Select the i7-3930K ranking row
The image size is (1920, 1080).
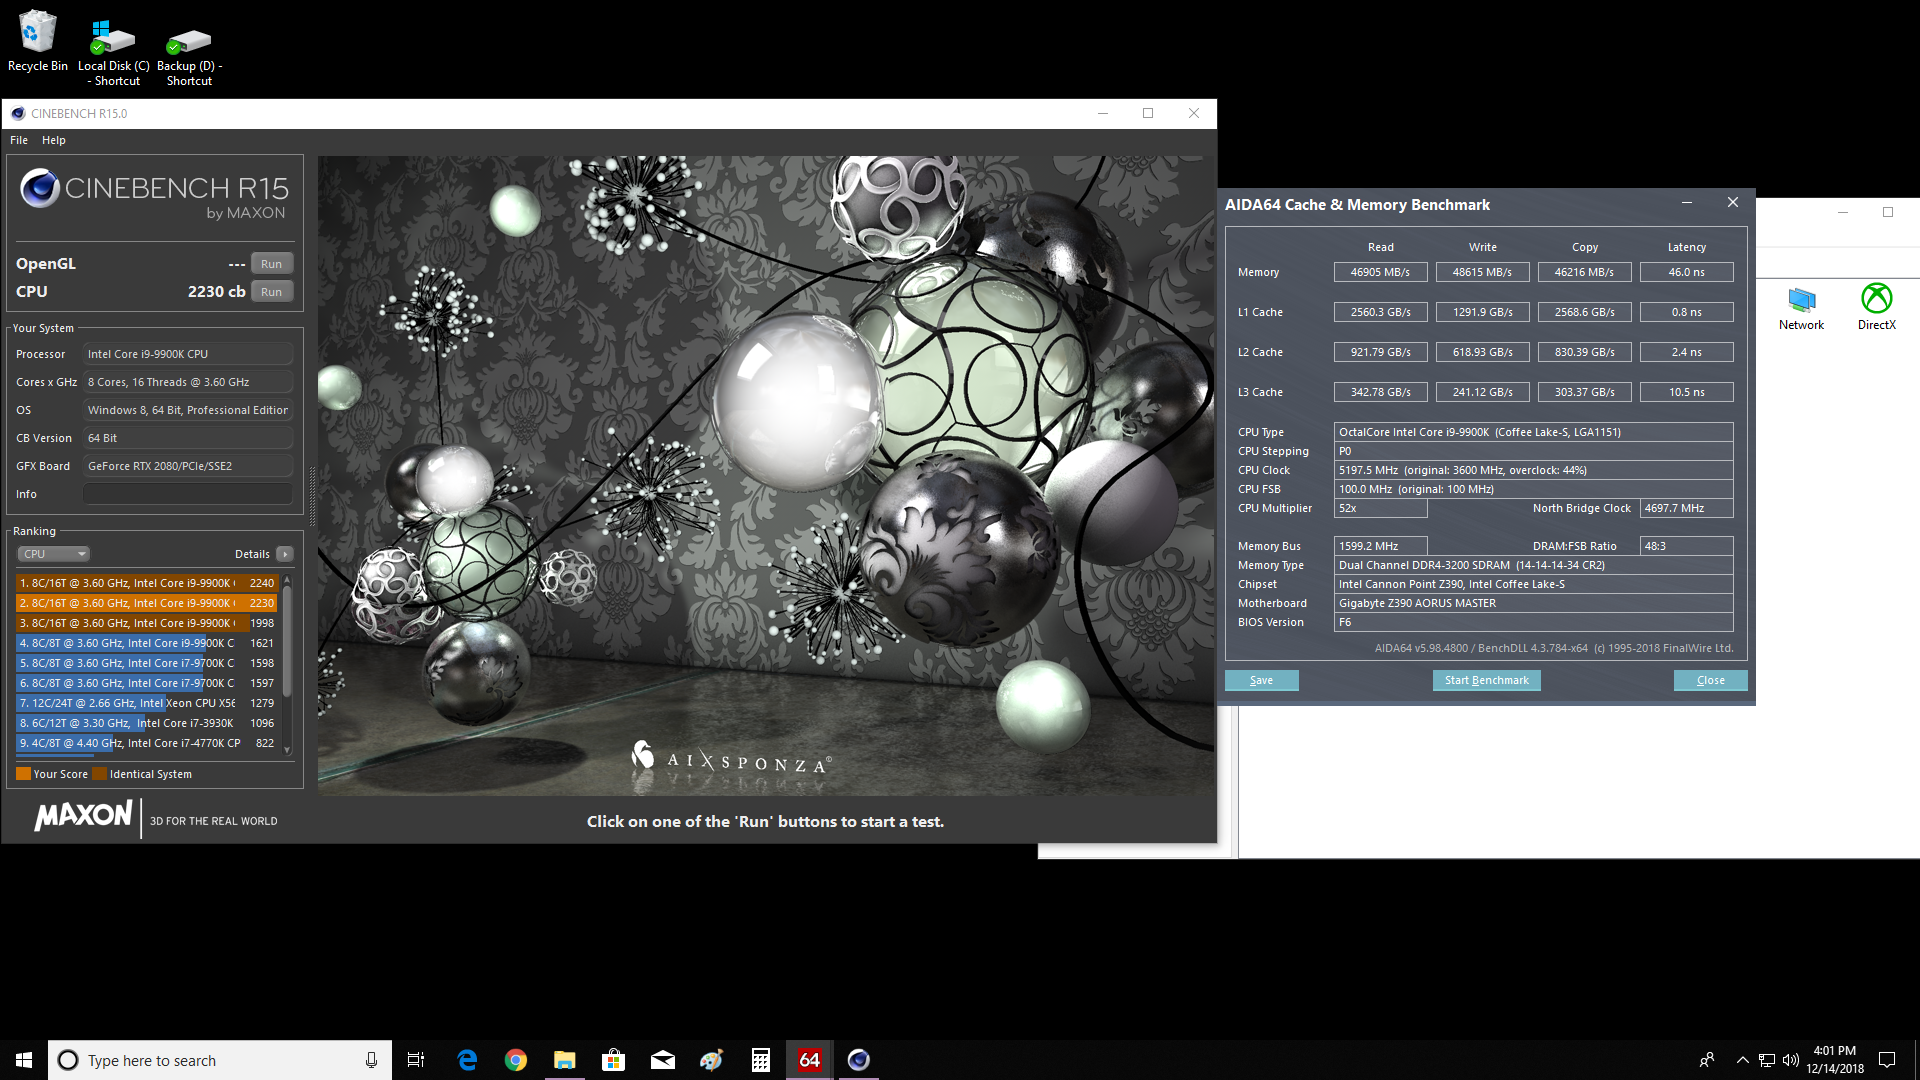click(x=147, y=723)
